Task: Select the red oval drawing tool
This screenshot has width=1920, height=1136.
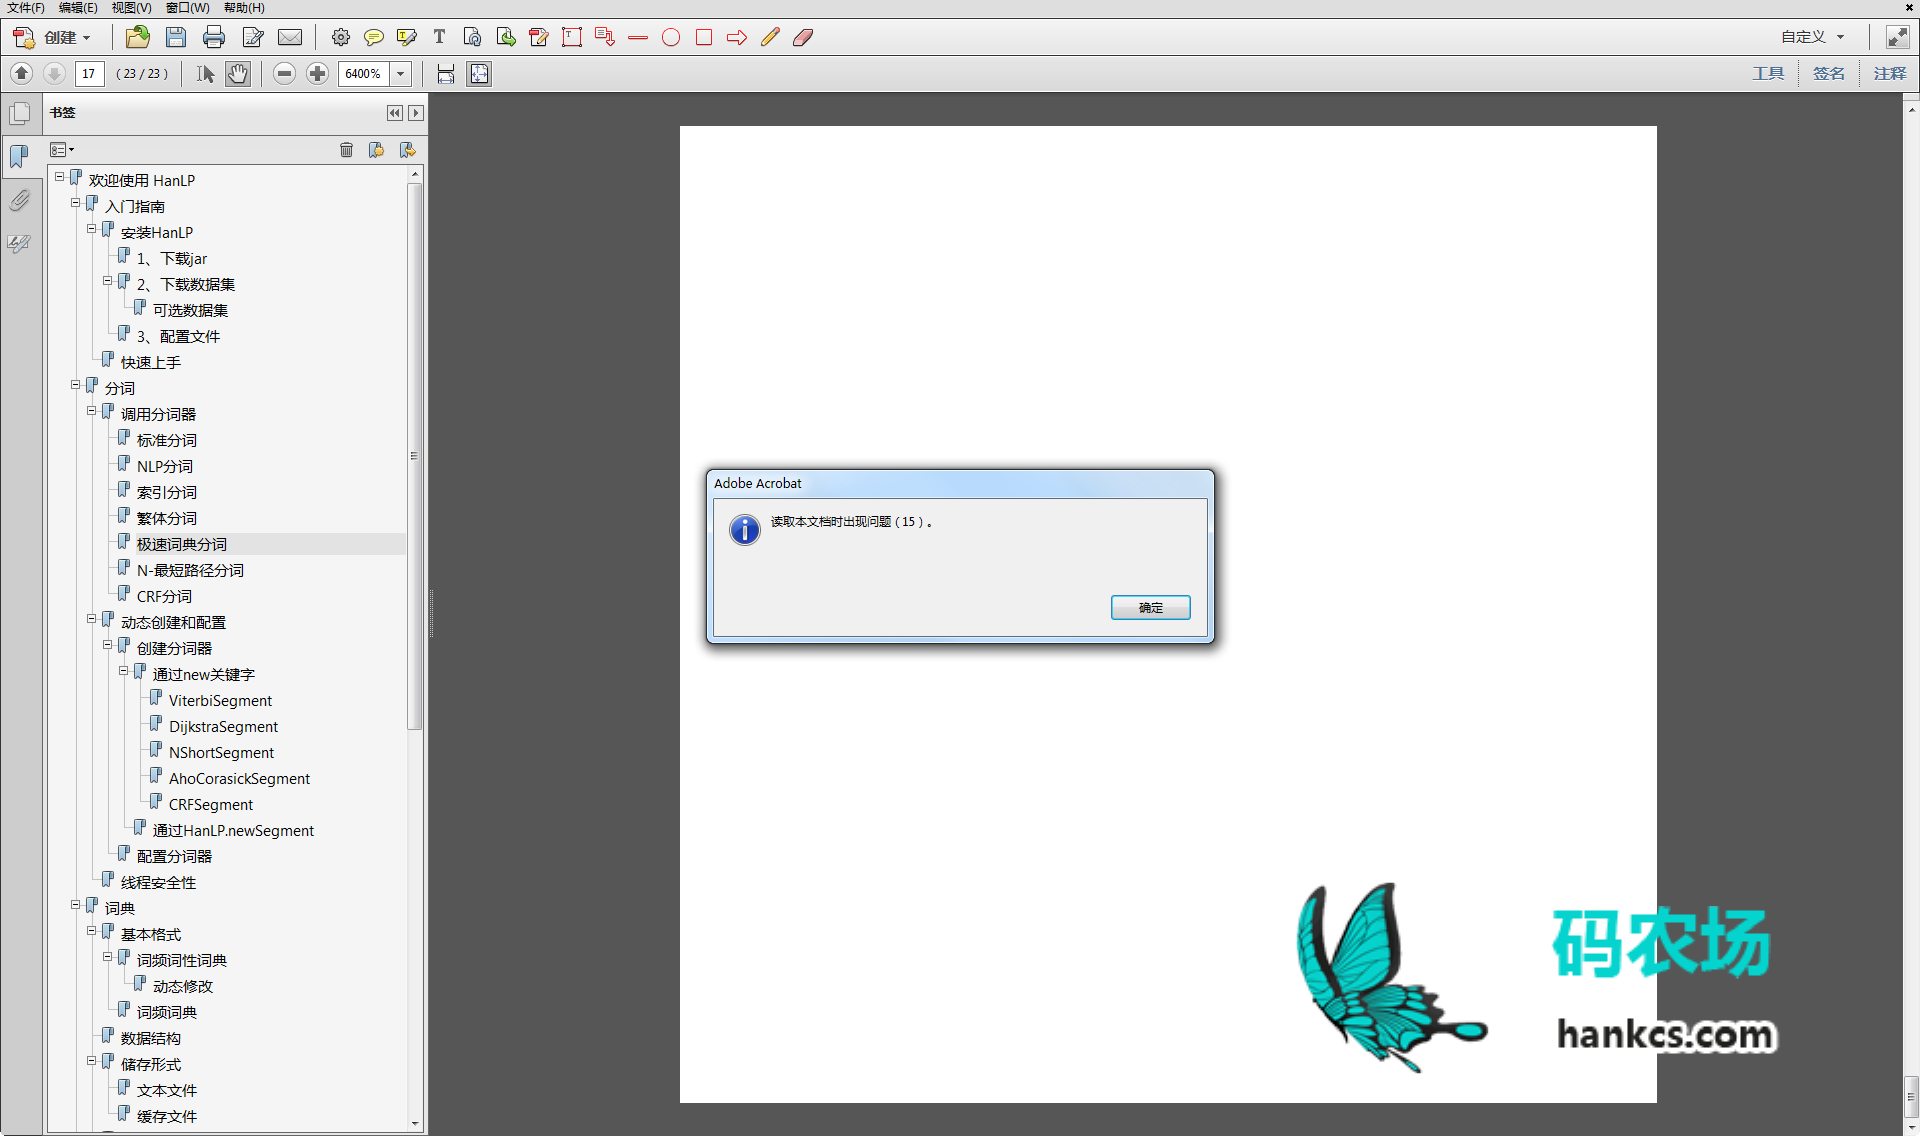Action: coord(671,37)
